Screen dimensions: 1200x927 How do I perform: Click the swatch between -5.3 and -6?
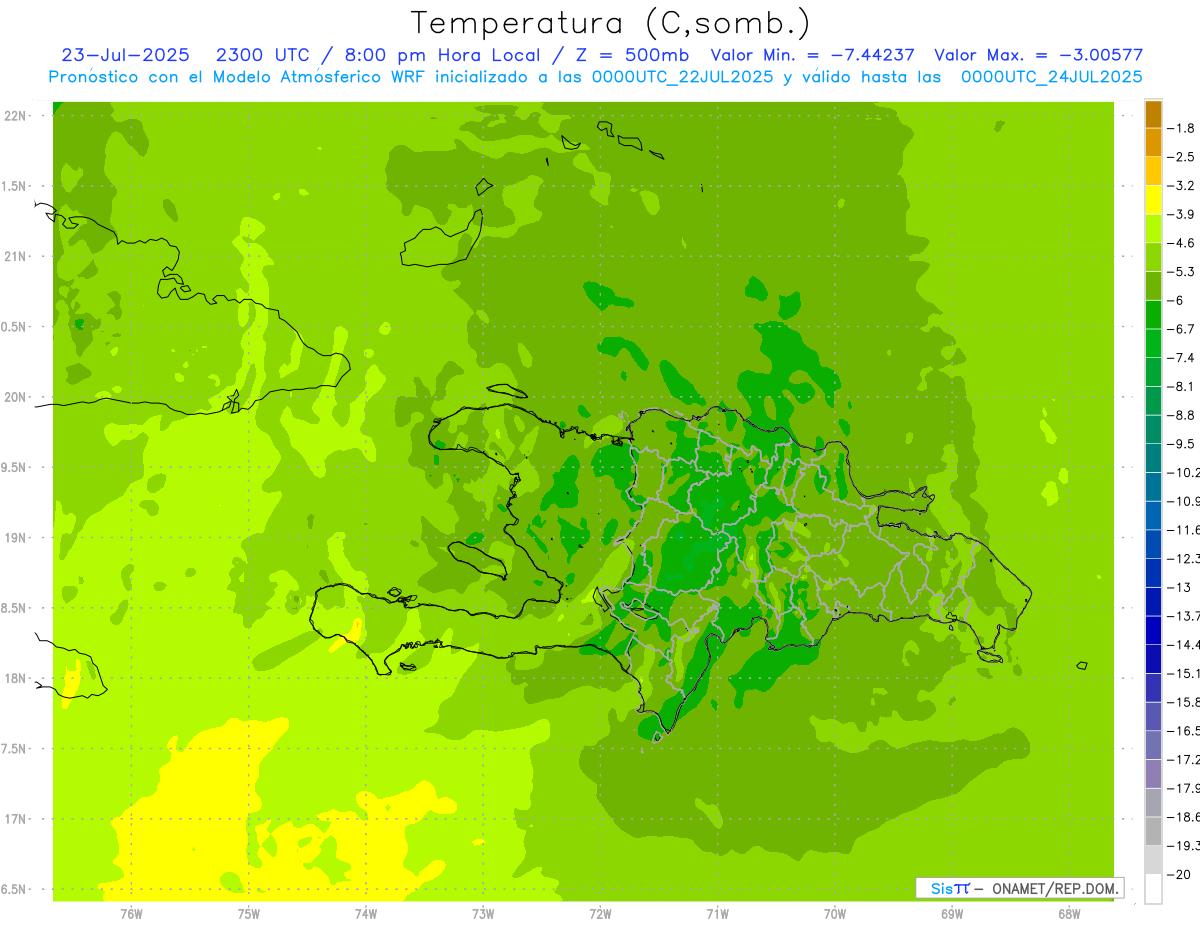1153,286
